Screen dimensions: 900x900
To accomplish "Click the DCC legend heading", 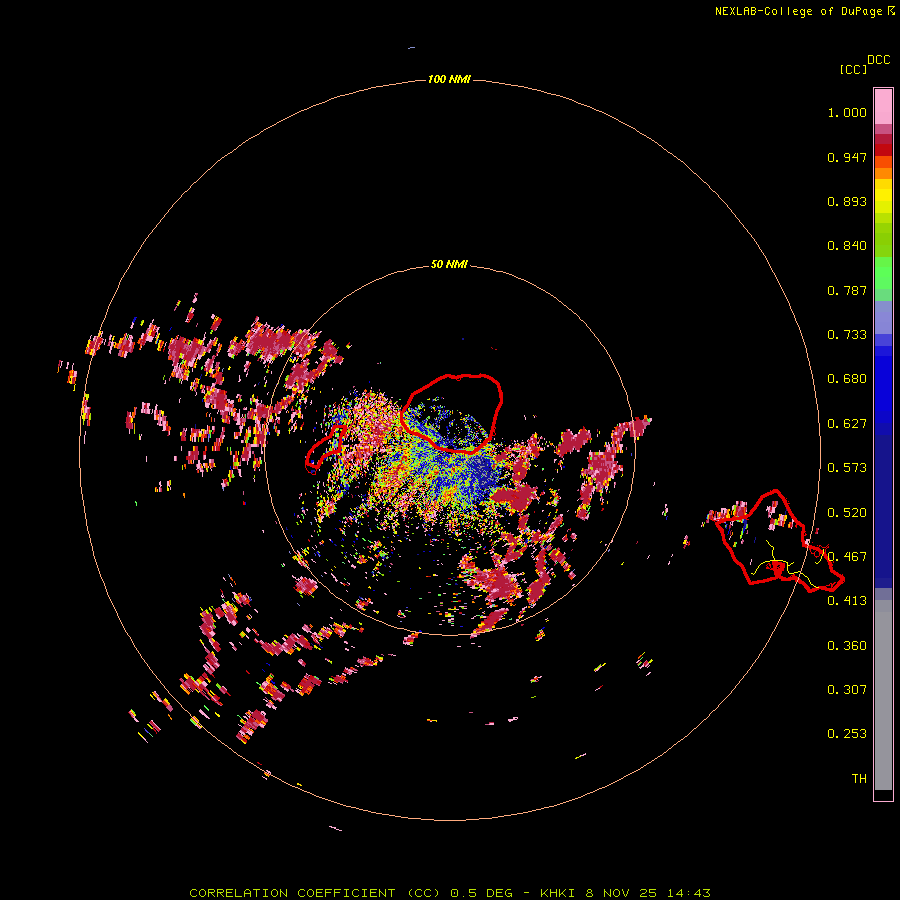I will point(878,60).
